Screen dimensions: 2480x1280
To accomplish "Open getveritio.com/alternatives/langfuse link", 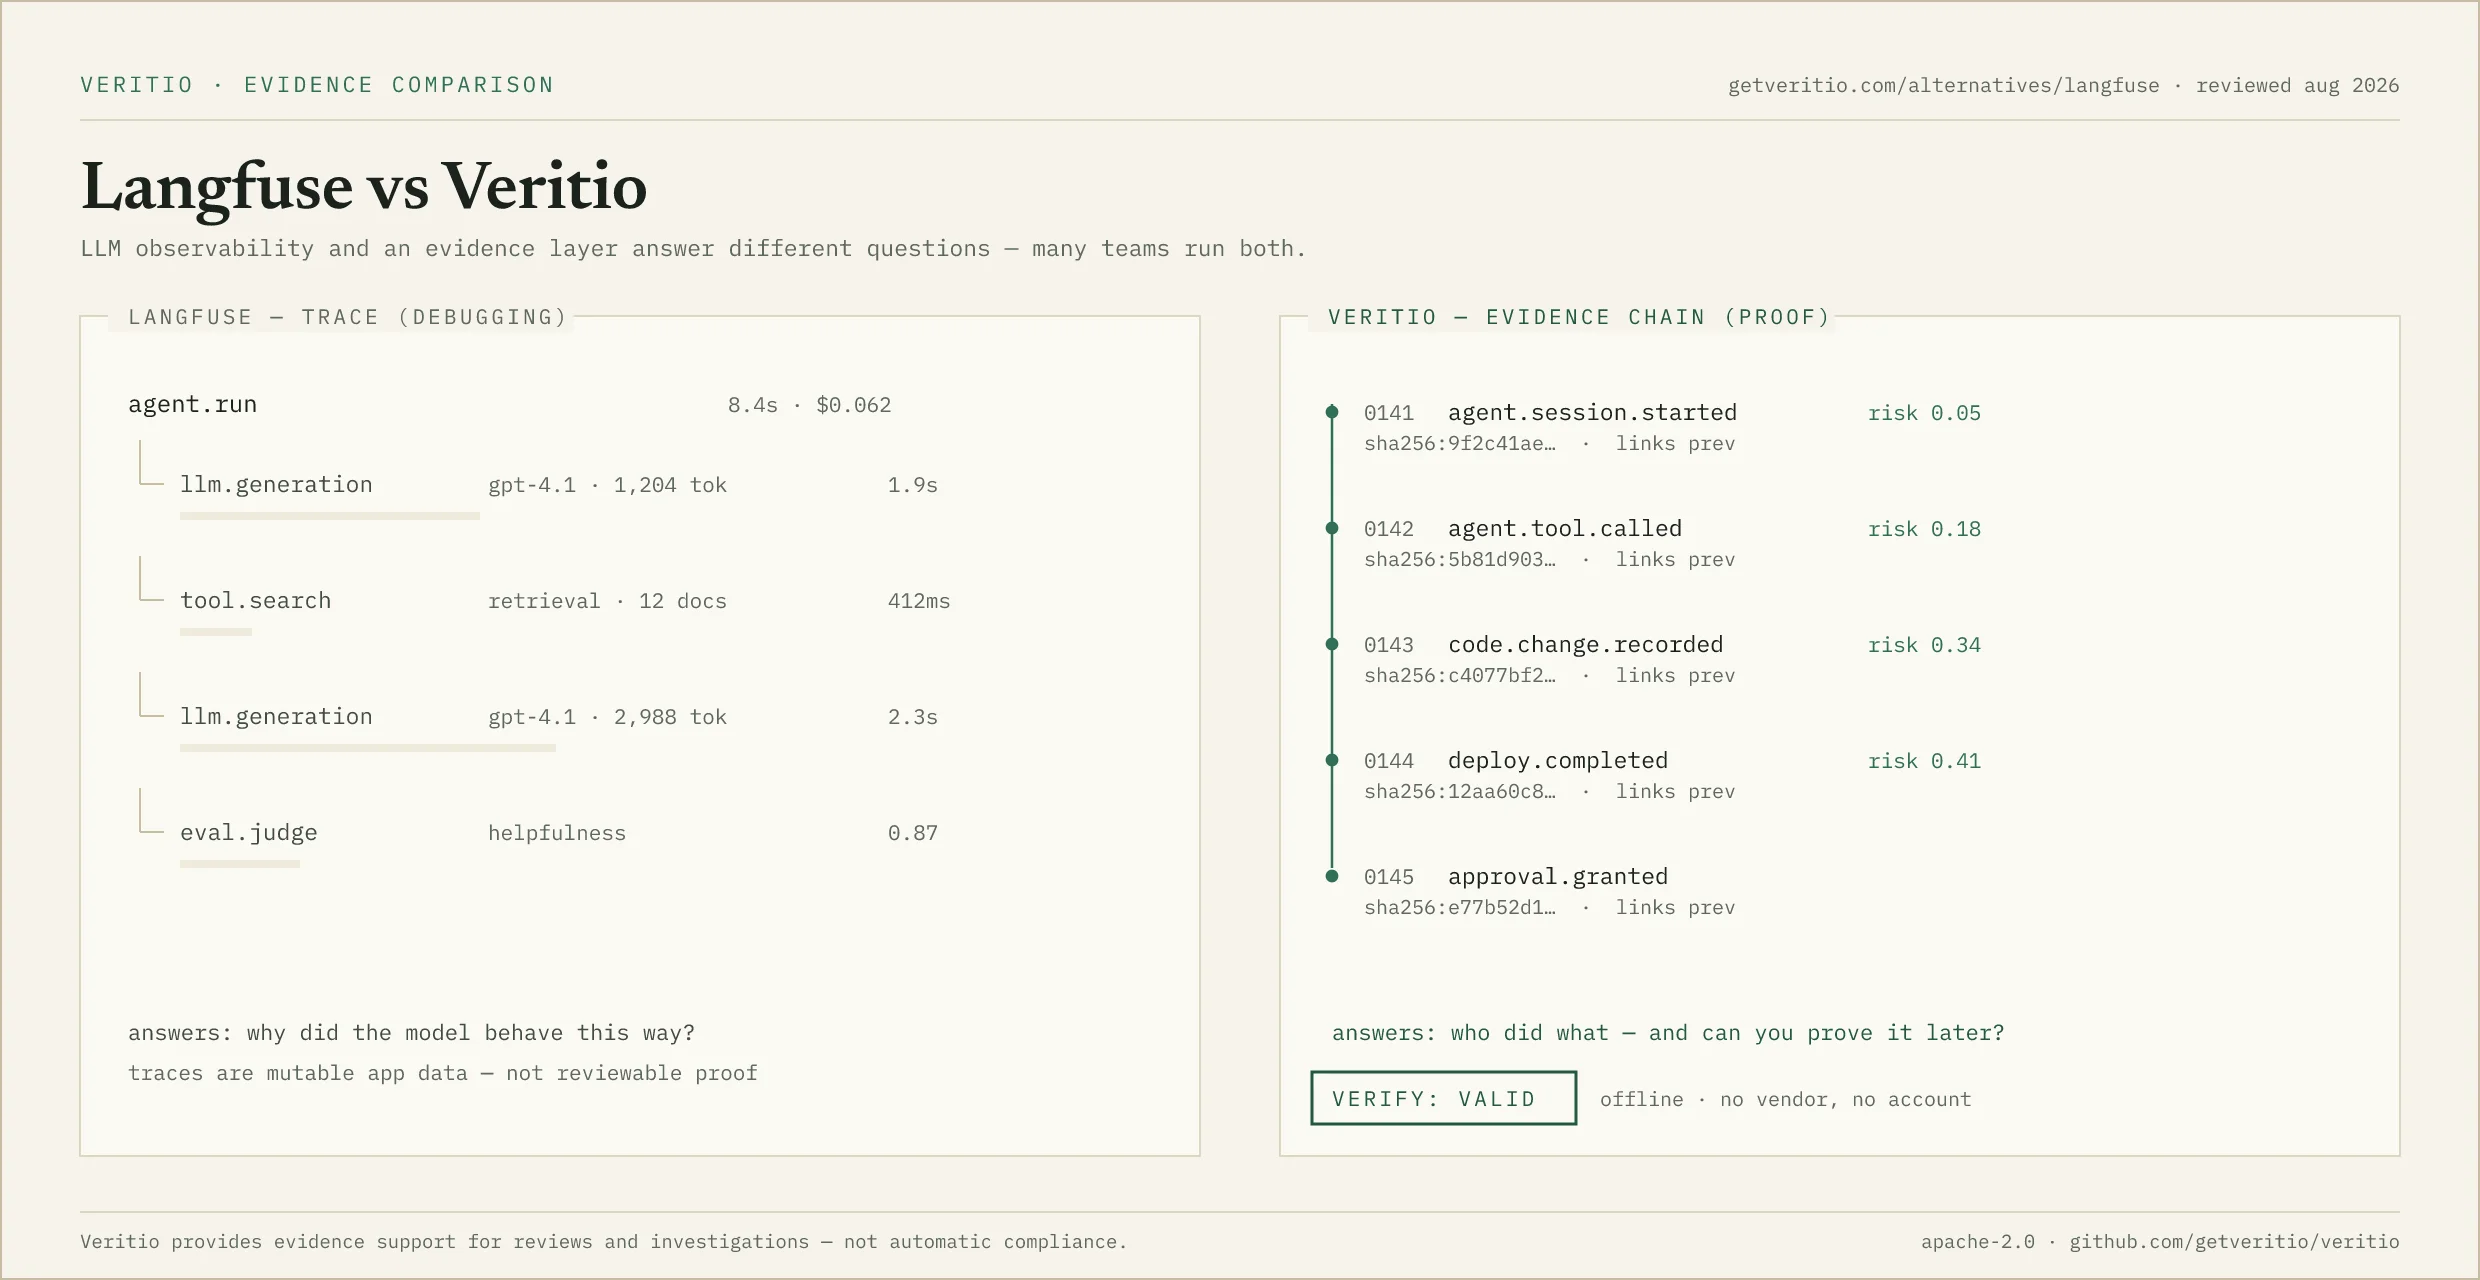I will [x=1943, y=86].
